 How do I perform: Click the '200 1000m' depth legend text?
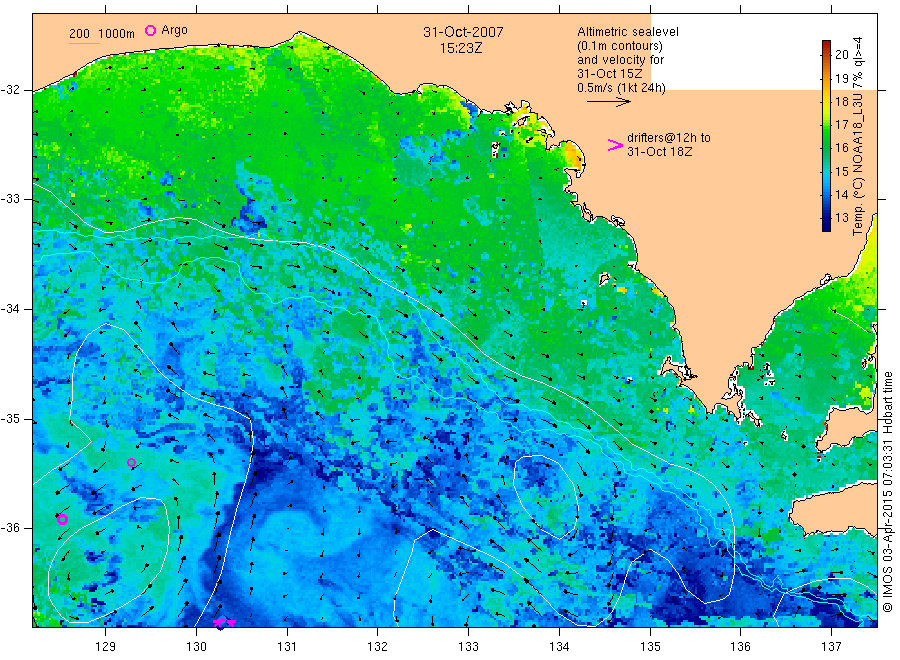coord(102,34)
